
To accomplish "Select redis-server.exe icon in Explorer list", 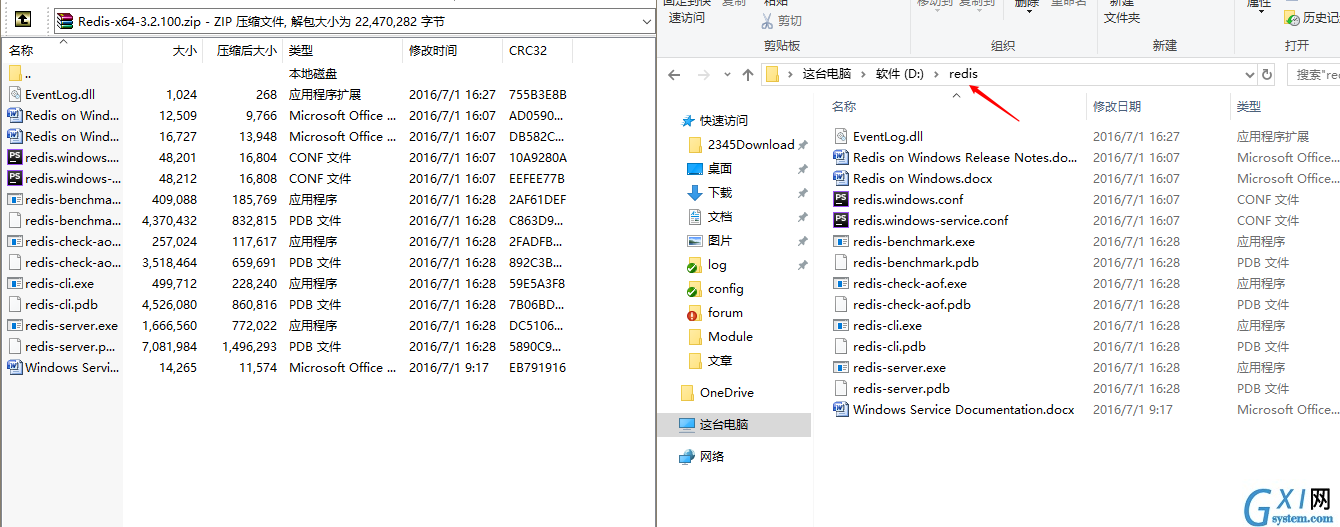I will coord(840,367).
